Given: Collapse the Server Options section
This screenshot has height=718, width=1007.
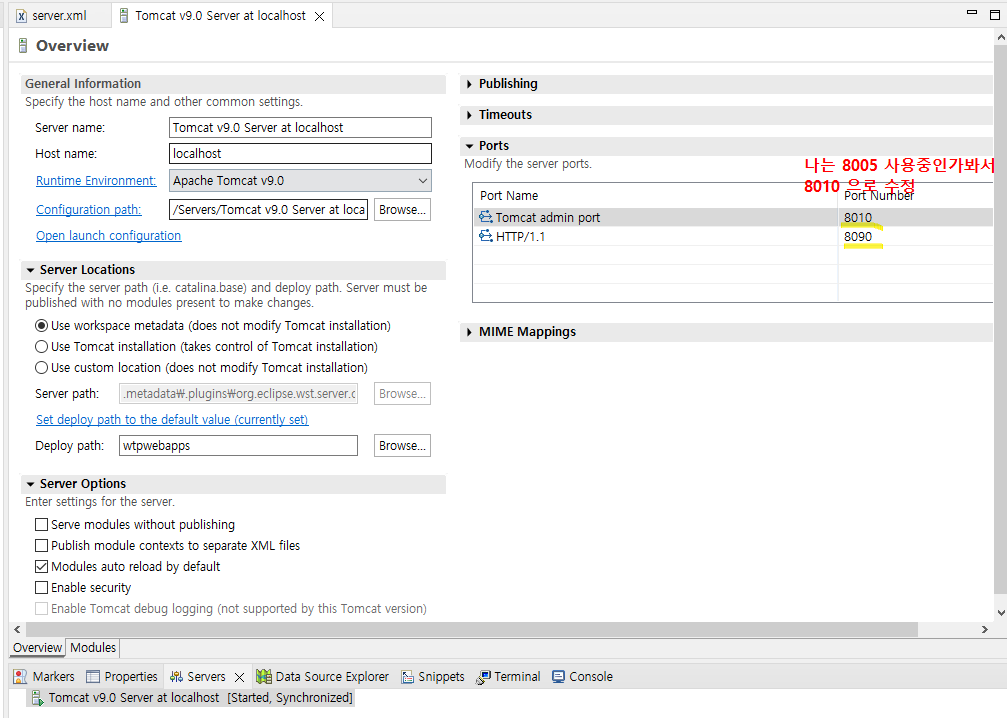Looking at the screenshot, I should pyautogui.click(x=30, y=484).
